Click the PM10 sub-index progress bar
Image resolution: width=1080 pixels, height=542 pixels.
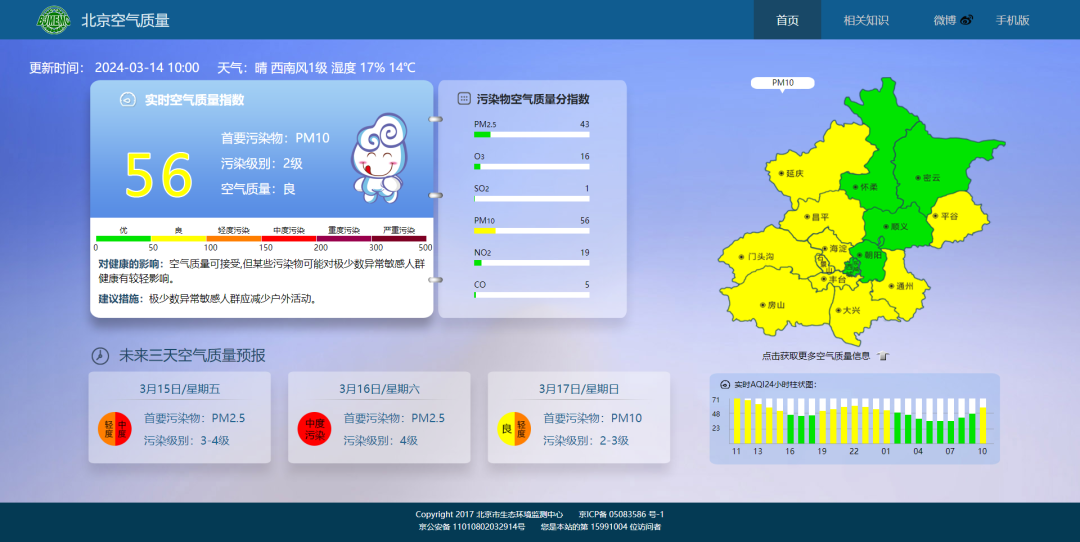coord(531,230)
